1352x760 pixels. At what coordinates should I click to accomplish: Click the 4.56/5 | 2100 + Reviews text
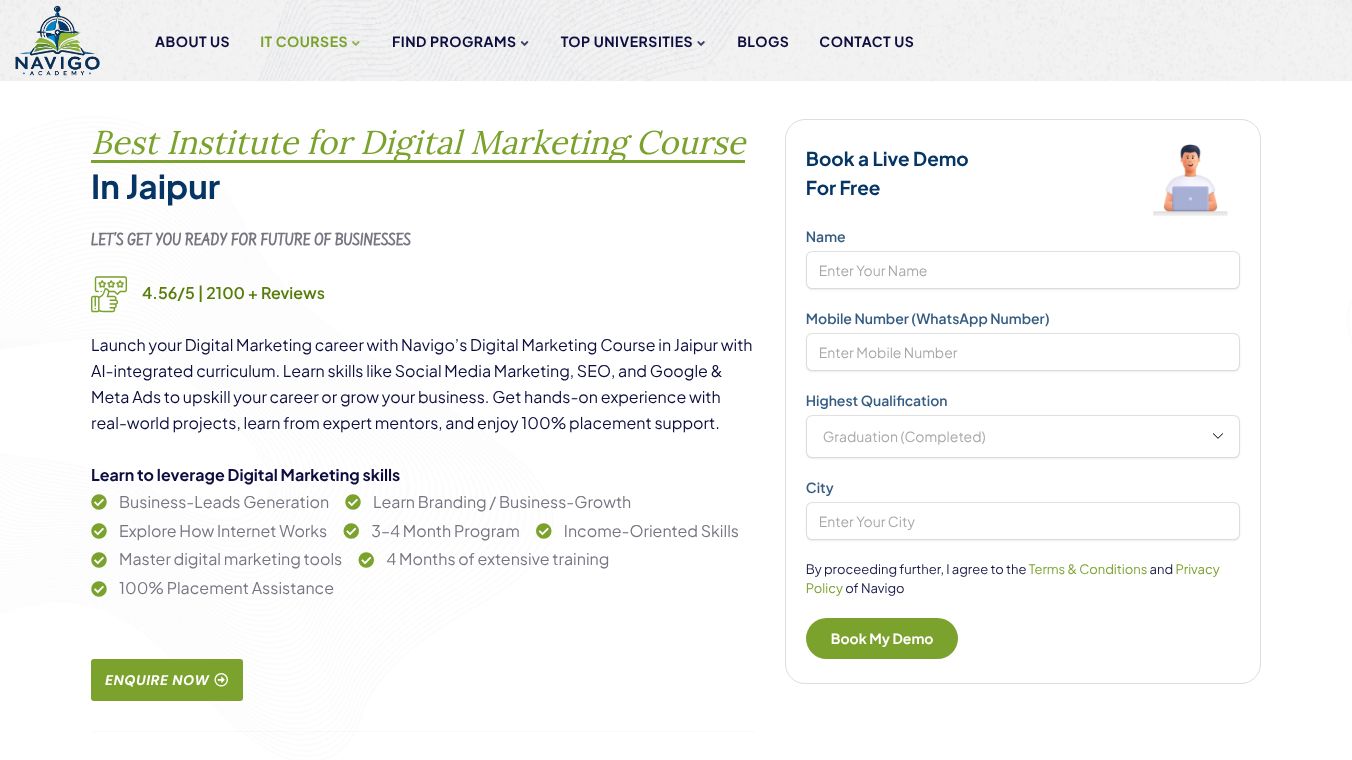point(233,293)
